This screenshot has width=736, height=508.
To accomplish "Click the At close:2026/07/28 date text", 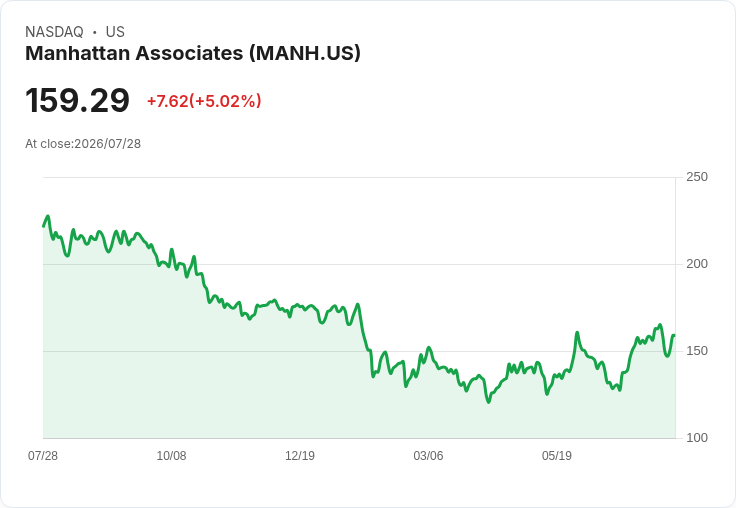I will (83, 144).
